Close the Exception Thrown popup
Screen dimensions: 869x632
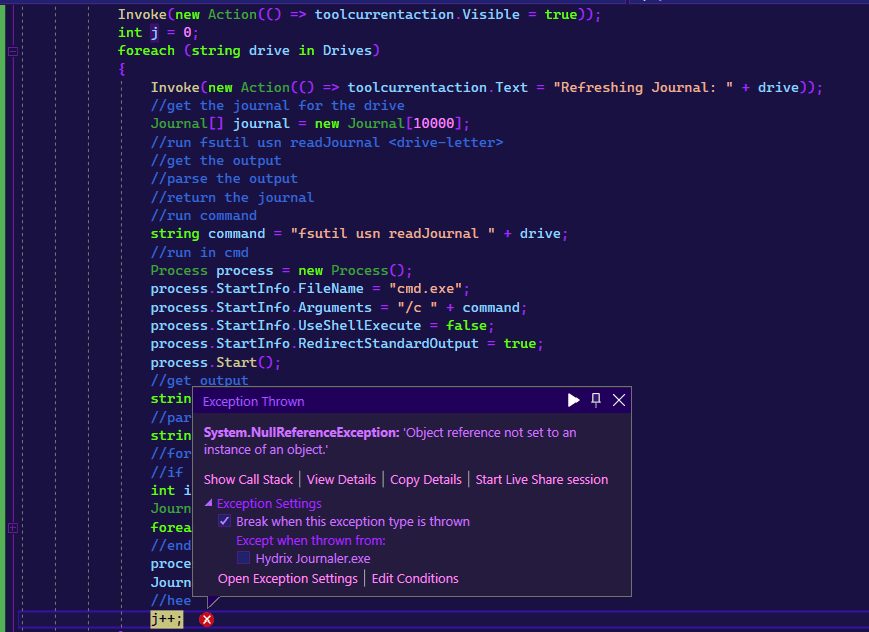[618, 399]
